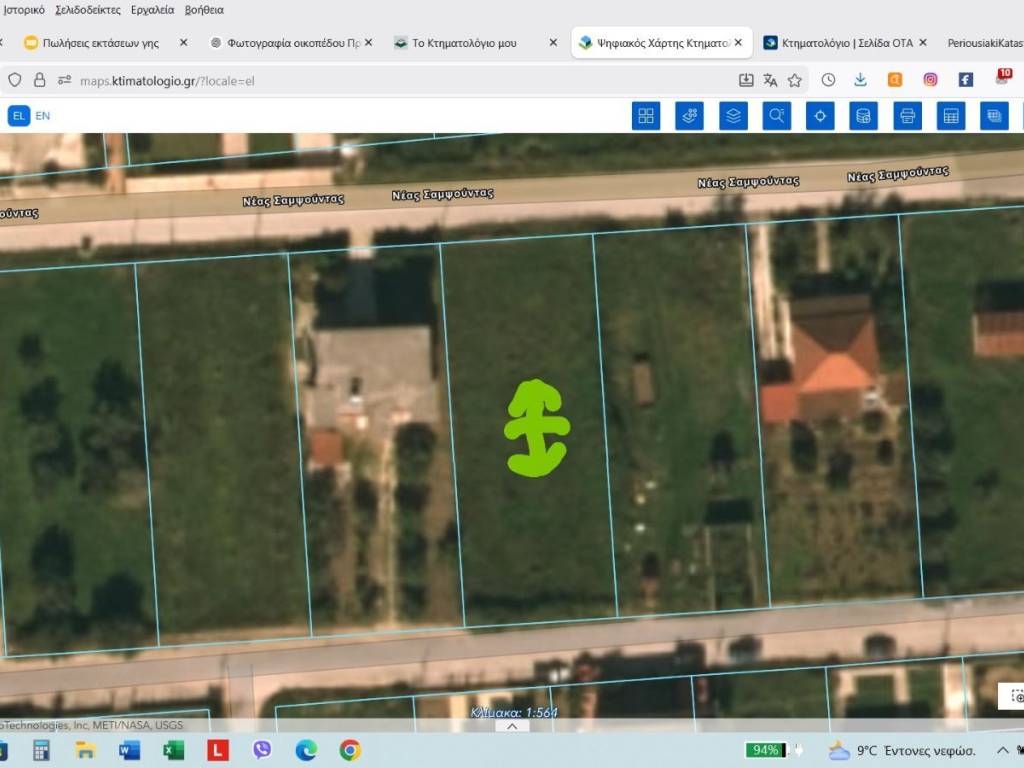Open the map layers stack tool
Viewport: 1024px width, 768px height.
(x=733, y=116)
